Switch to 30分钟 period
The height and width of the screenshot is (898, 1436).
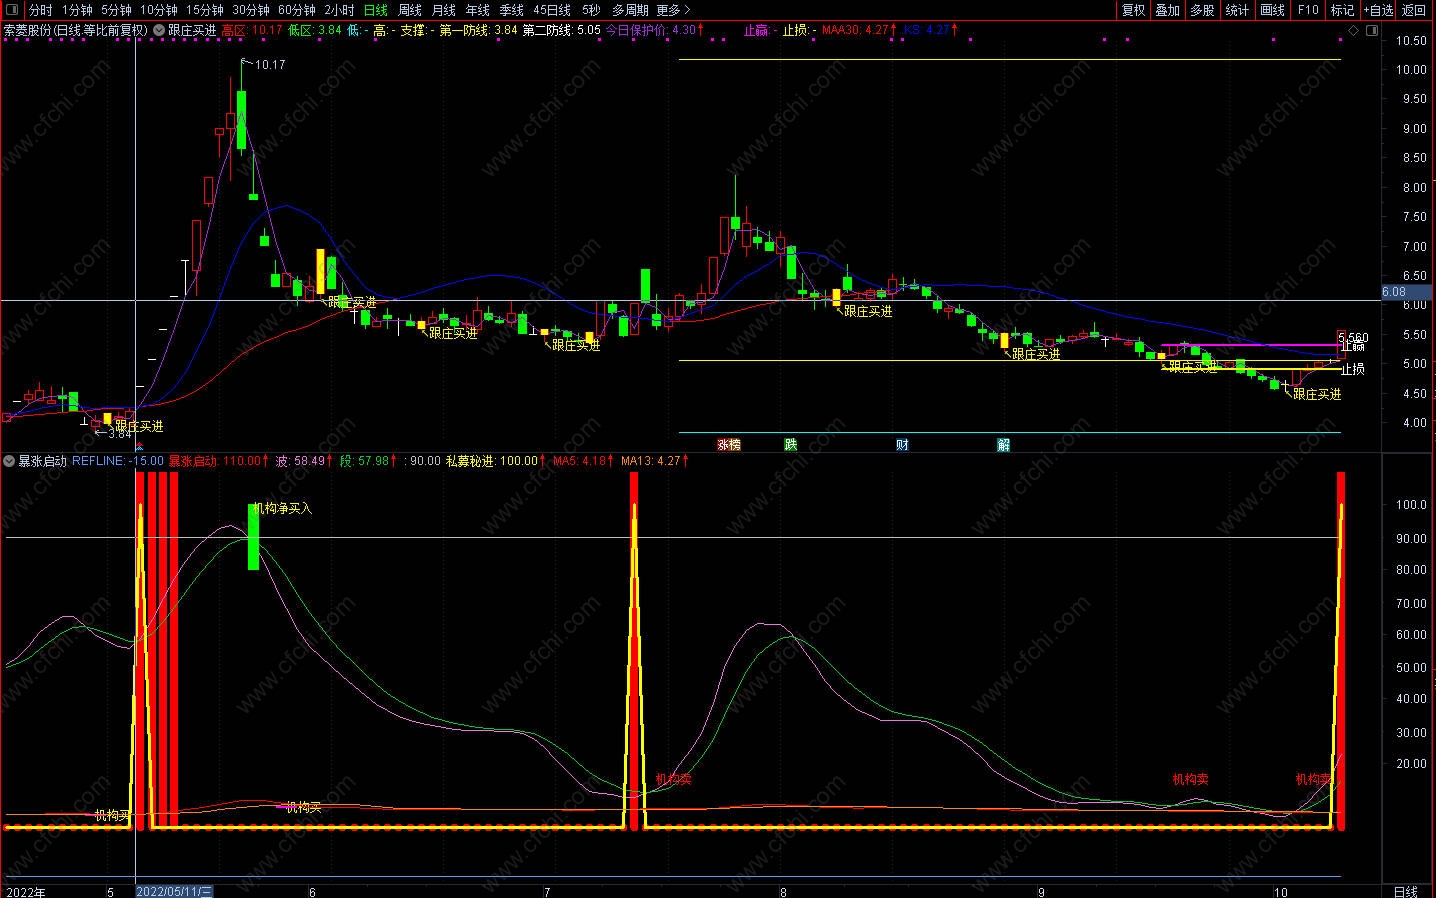(251, 10)
